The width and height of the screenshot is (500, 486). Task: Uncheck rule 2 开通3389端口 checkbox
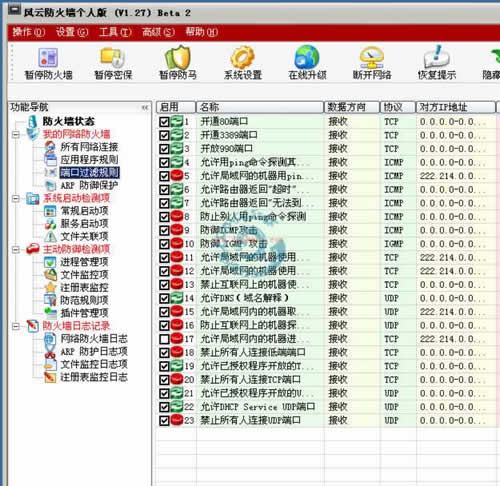click(164, 135)
